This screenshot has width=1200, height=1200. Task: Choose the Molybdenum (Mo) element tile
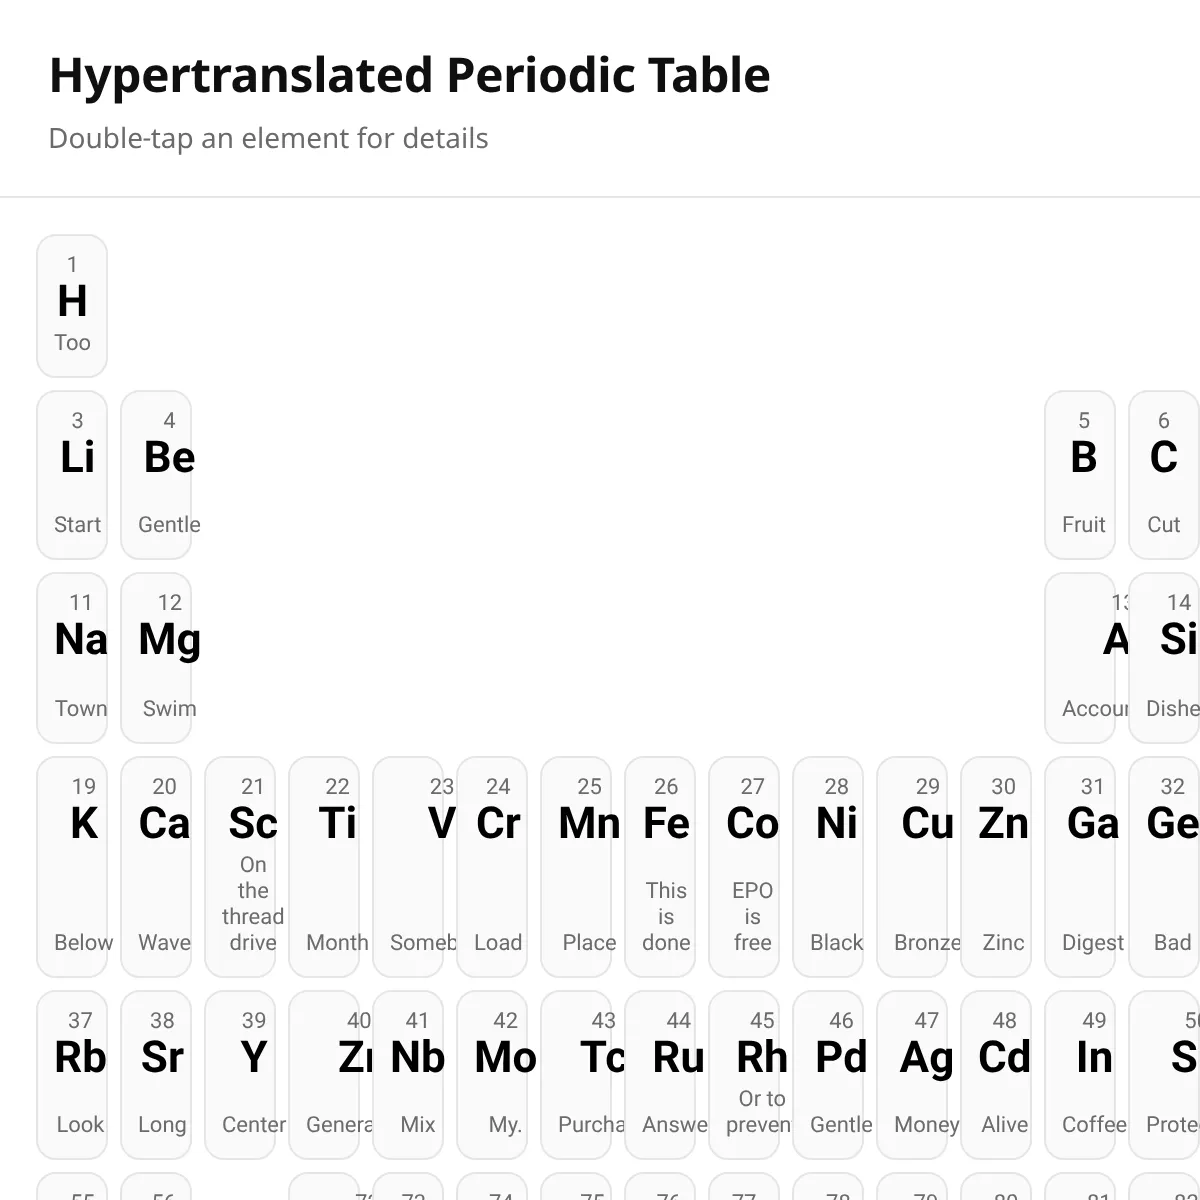pos(492,1075)
